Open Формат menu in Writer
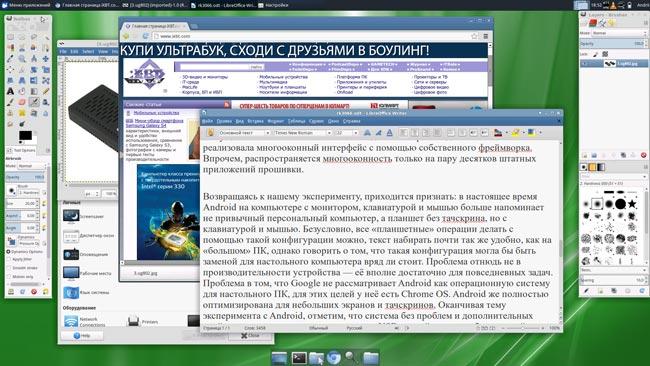The width and height of the screenshot is (650, 366). (x=275, y=121)
